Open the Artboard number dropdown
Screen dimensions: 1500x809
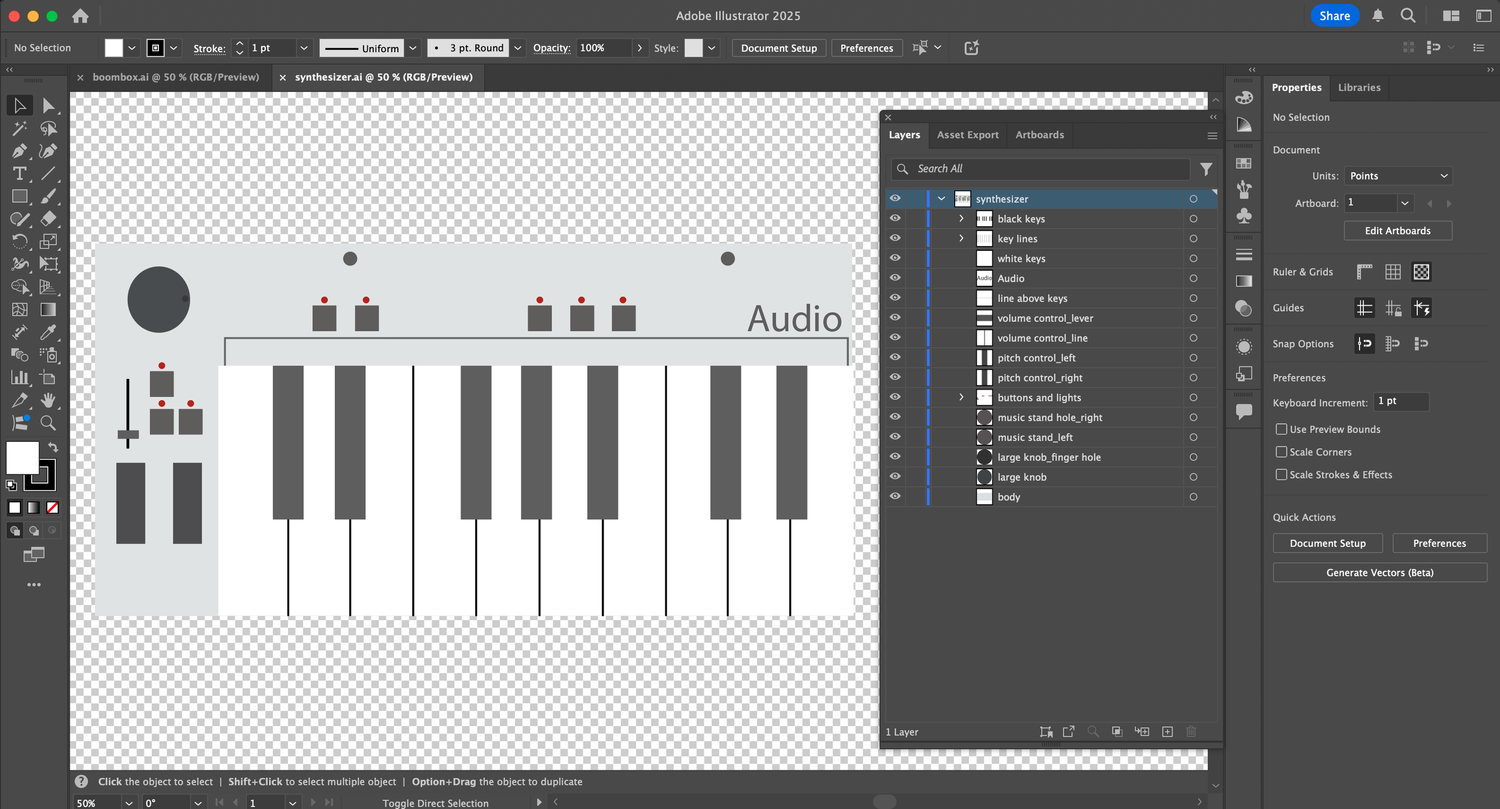[1405, 203]
